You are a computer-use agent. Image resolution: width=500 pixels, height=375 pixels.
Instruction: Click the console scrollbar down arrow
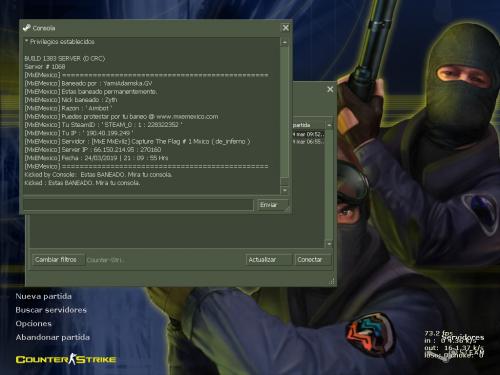284,190
